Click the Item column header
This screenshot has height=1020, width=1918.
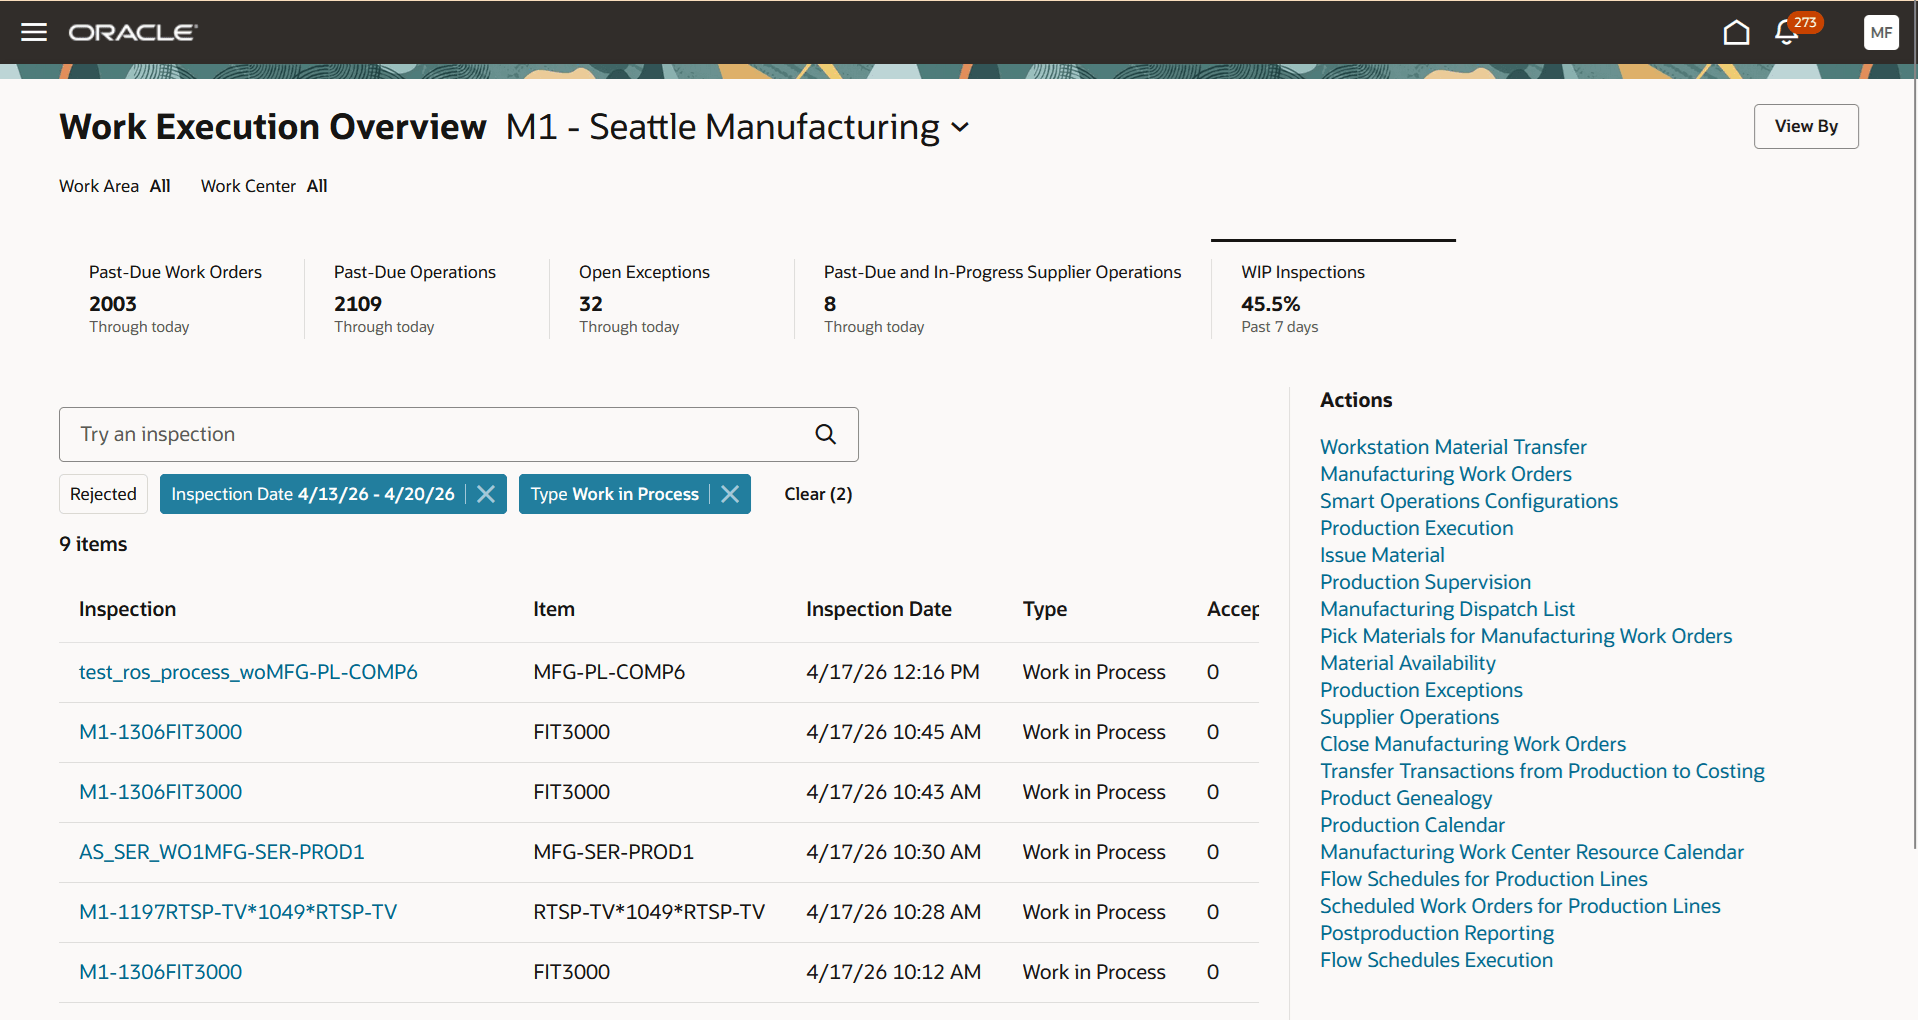[553, 609]
